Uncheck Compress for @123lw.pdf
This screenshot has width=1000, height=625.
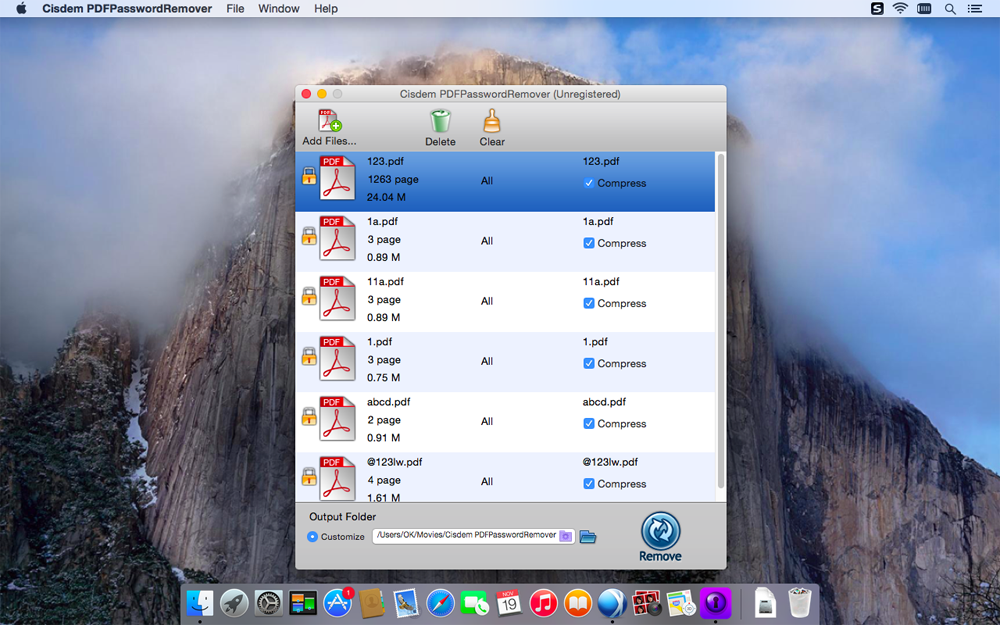click(589, 483)
